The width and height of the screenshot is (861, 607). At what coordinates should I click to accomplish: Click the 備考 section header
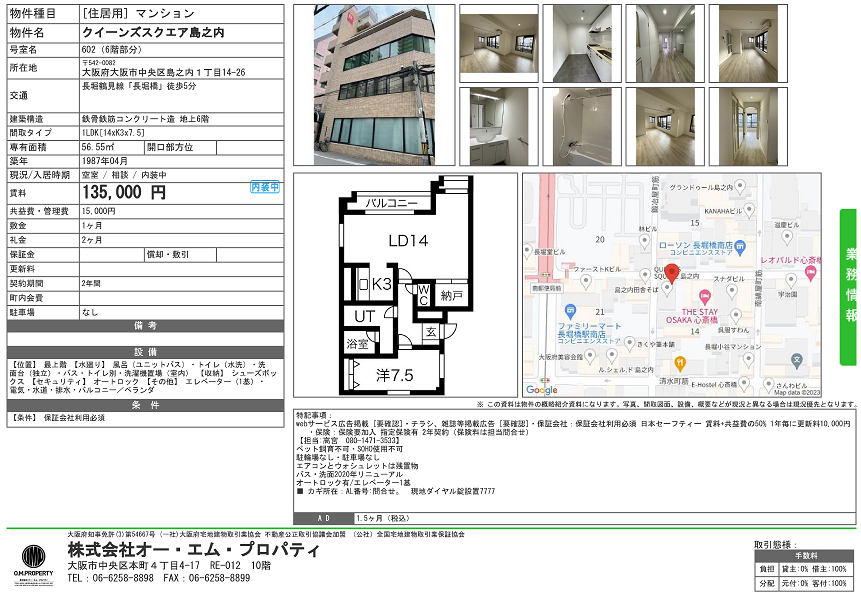[146, 326]
